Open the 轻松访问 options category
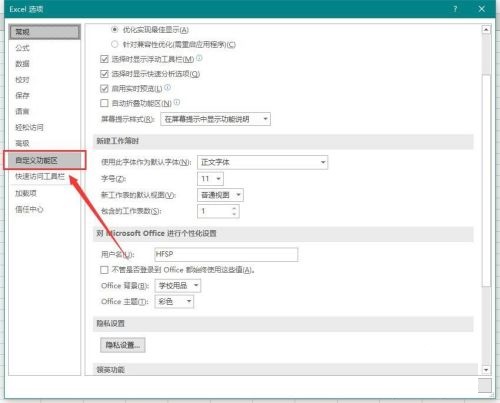500x403 pixels. (29, 127)
